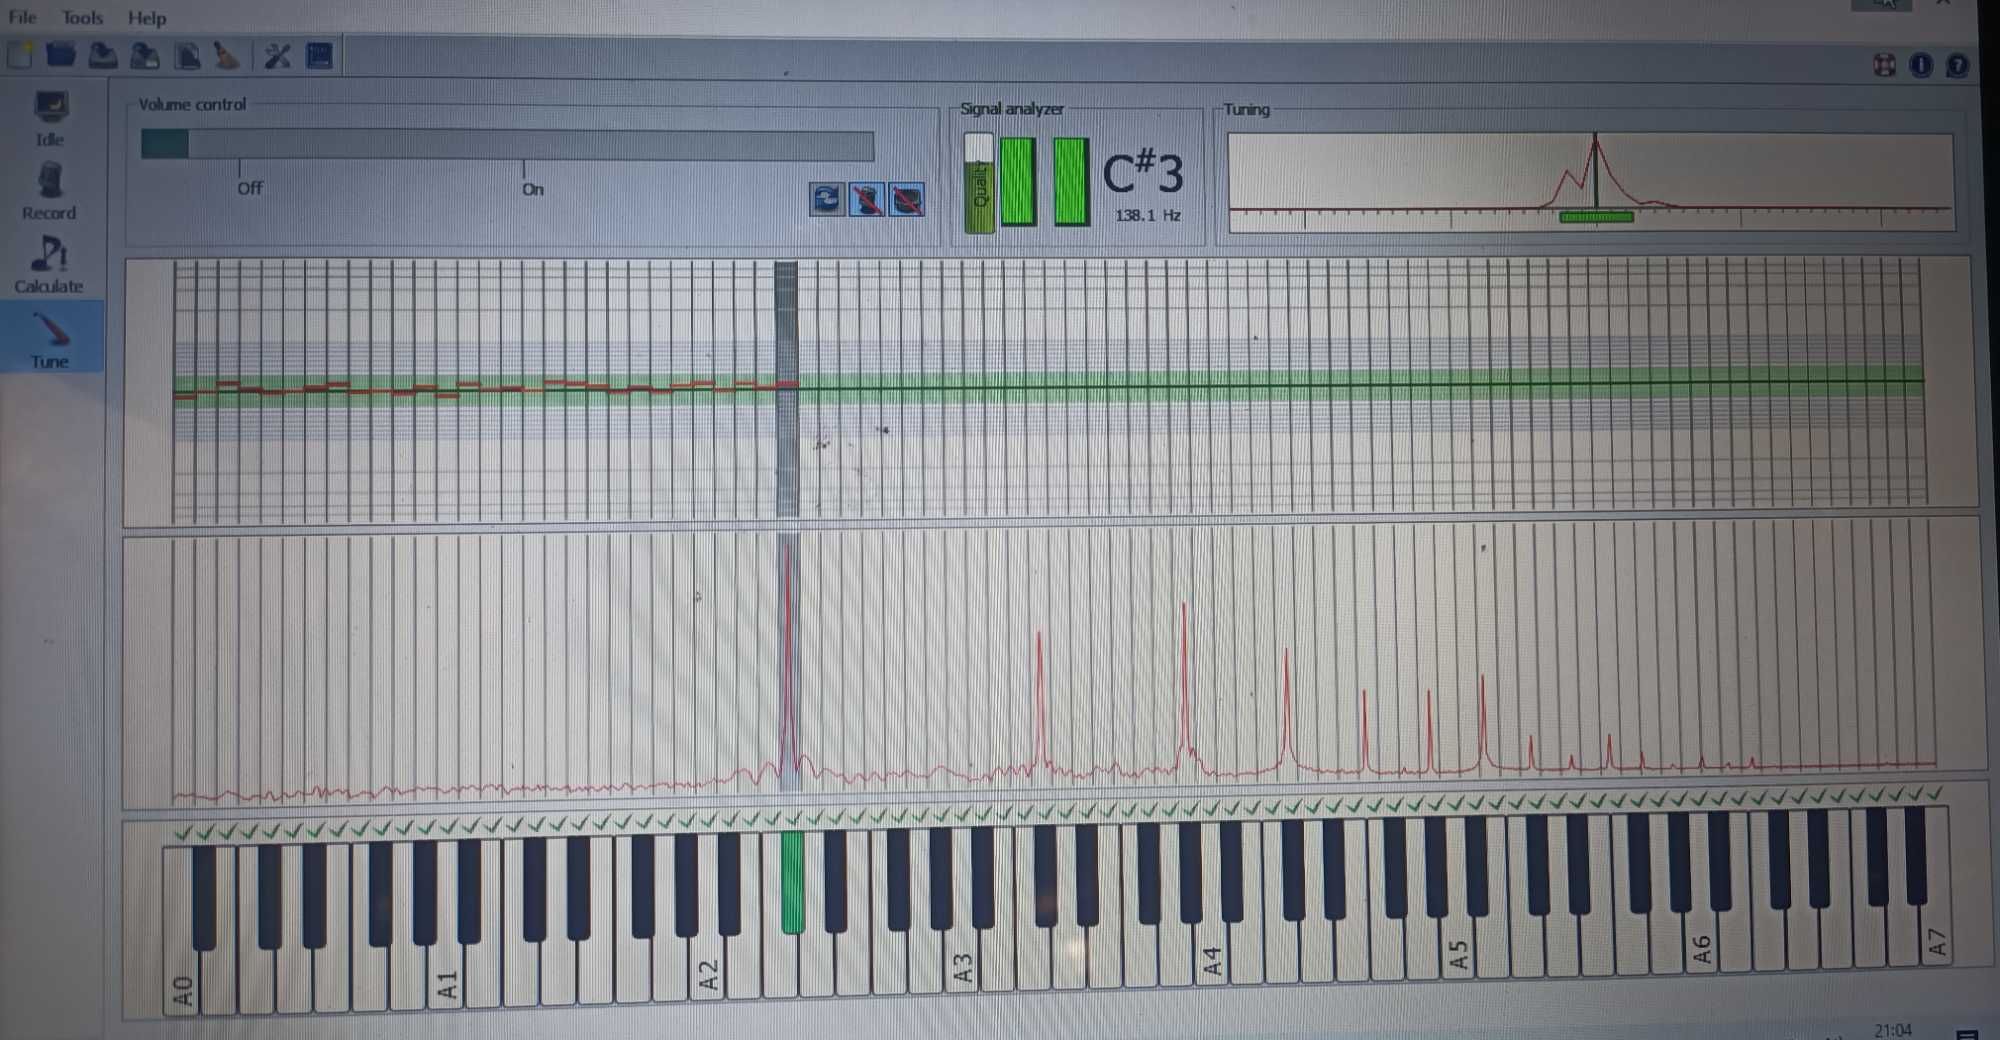
Task: Toggle speaker mute button
Action: (x=907, y=200)
